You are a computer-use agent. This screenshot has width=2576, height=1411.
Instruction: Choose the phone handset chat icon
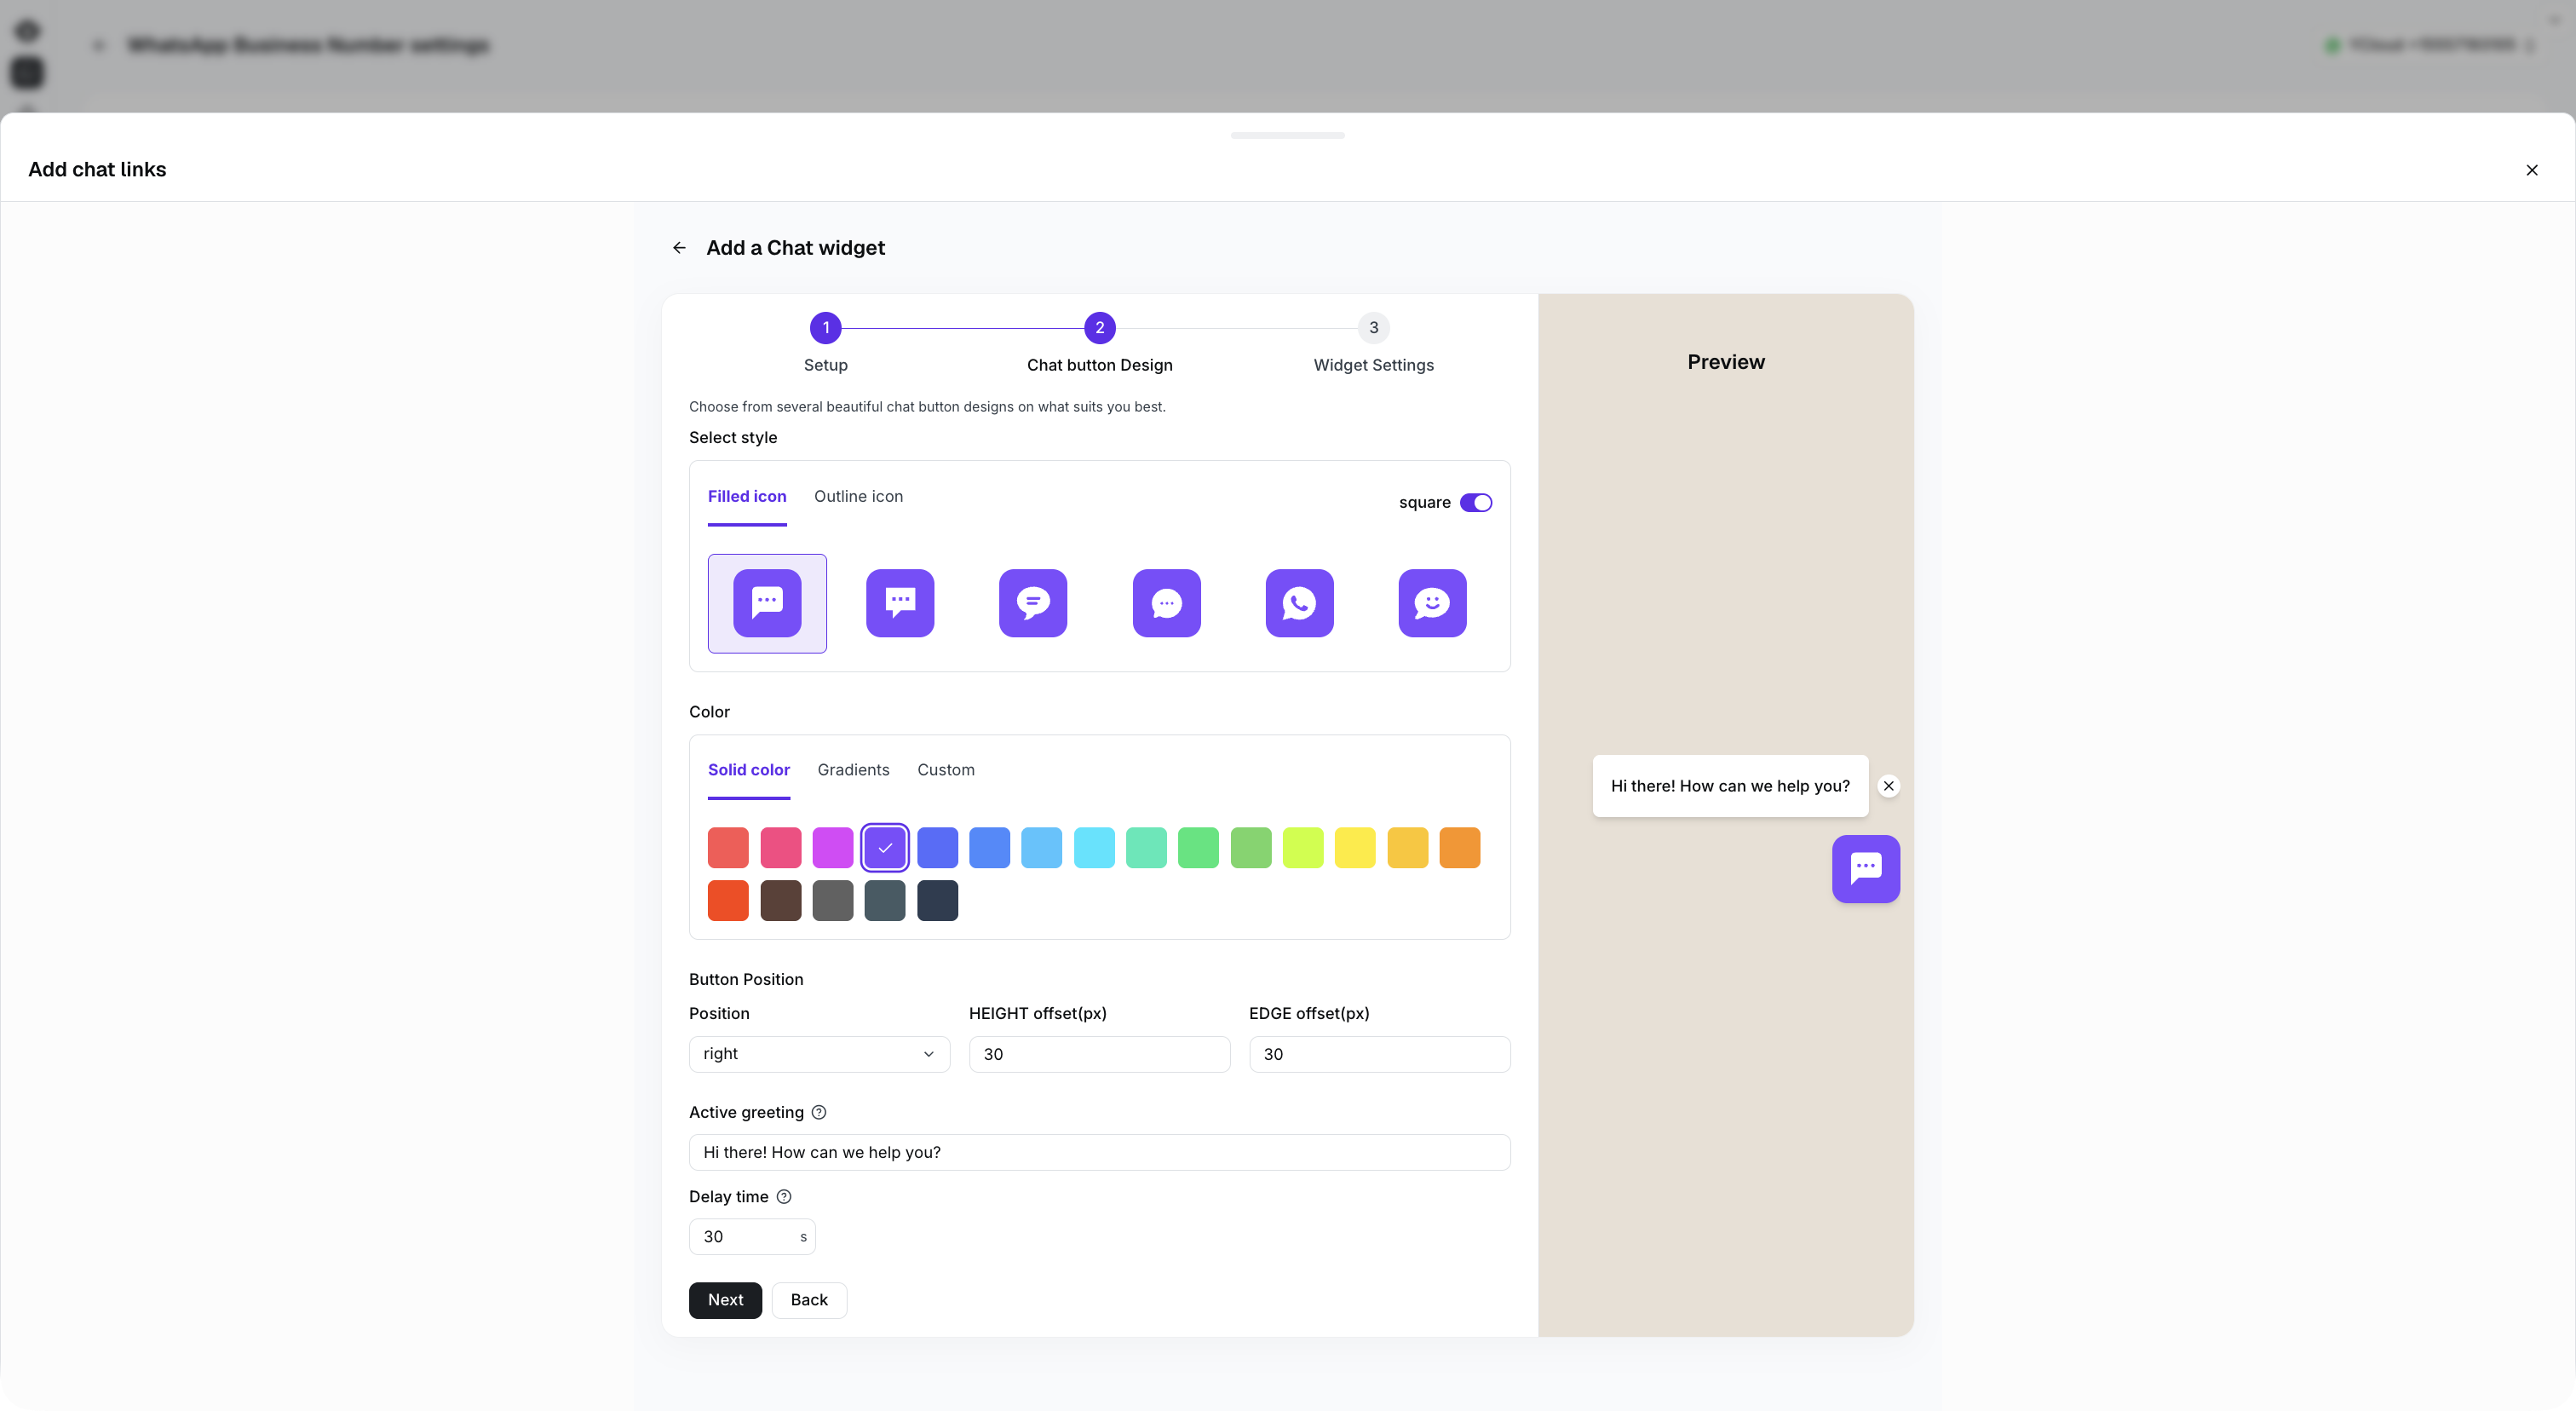click(x=1299, y=603)
